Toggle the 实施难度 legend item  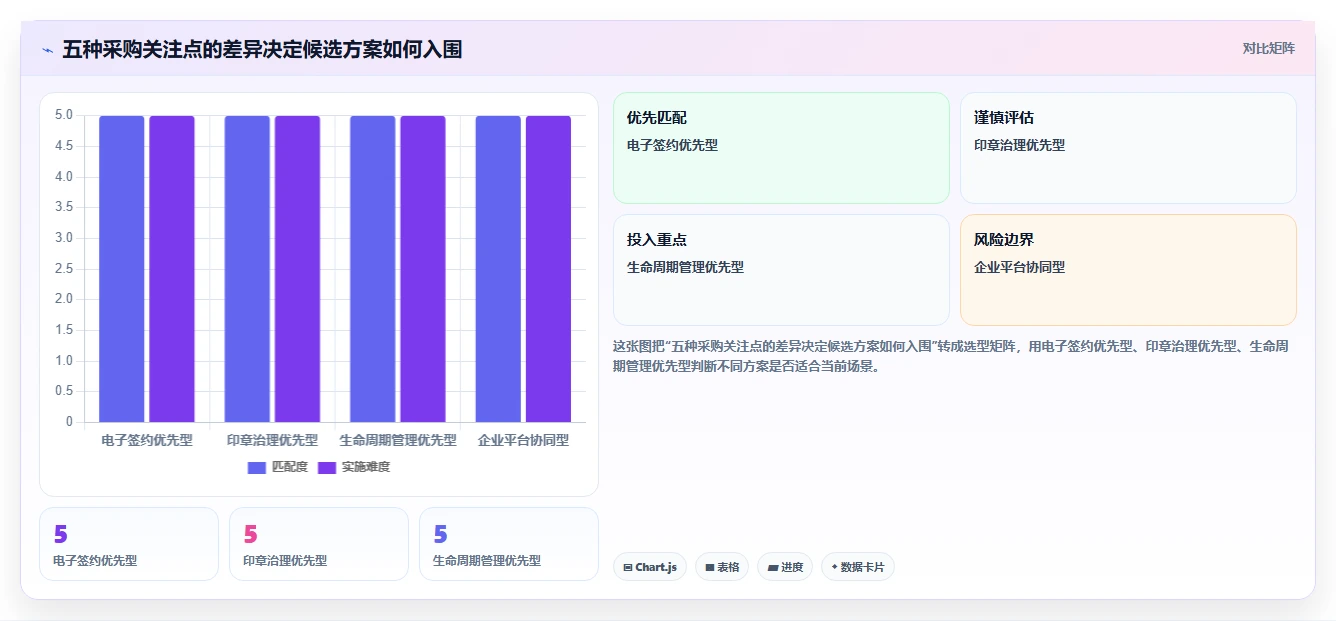(354, 467)
